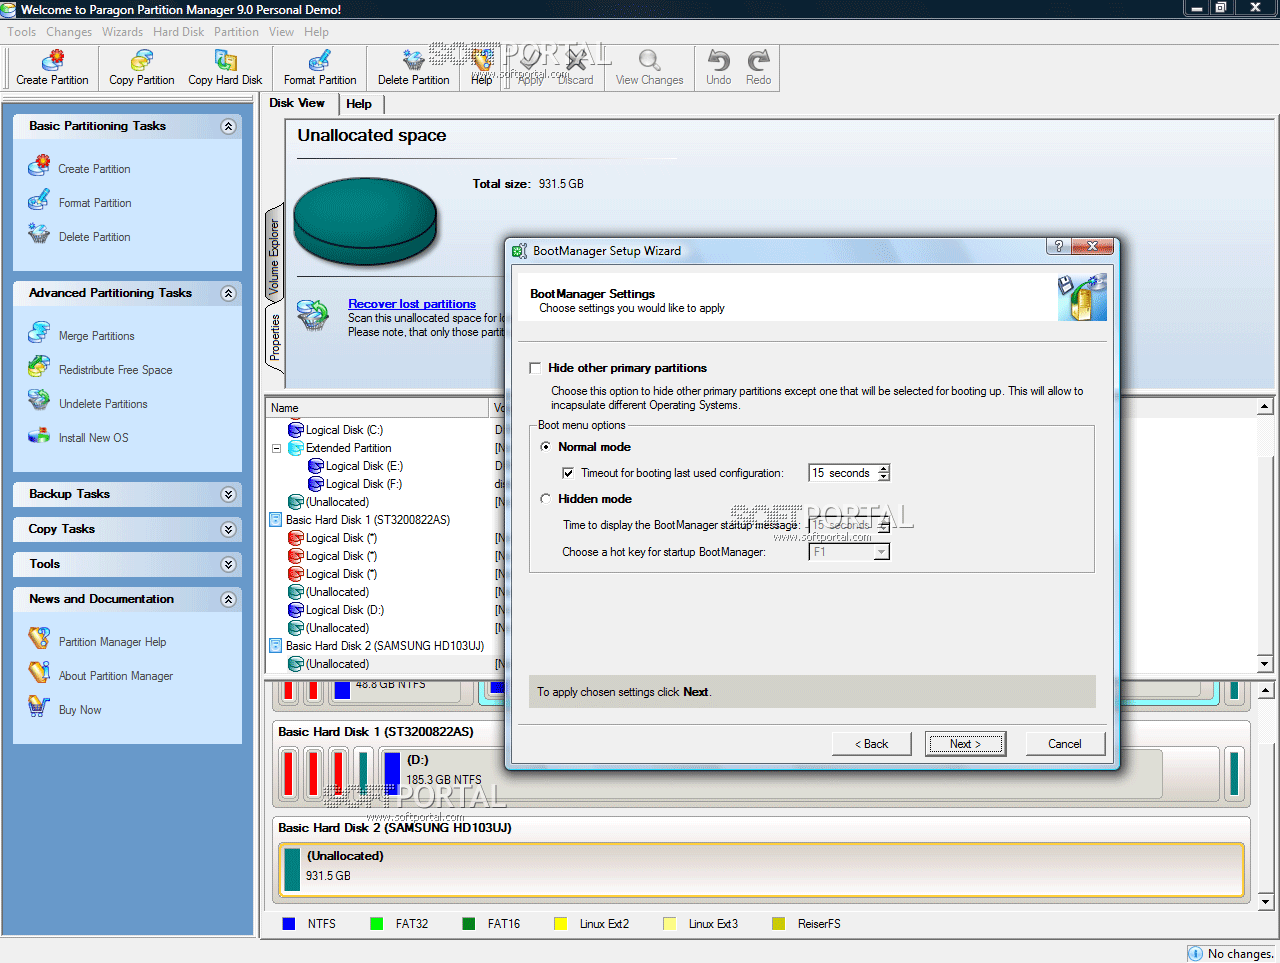Viewport: 1280px width, 963px height.
Task: Click the Copy Partition toolbar icon
Action: (142, 61)
